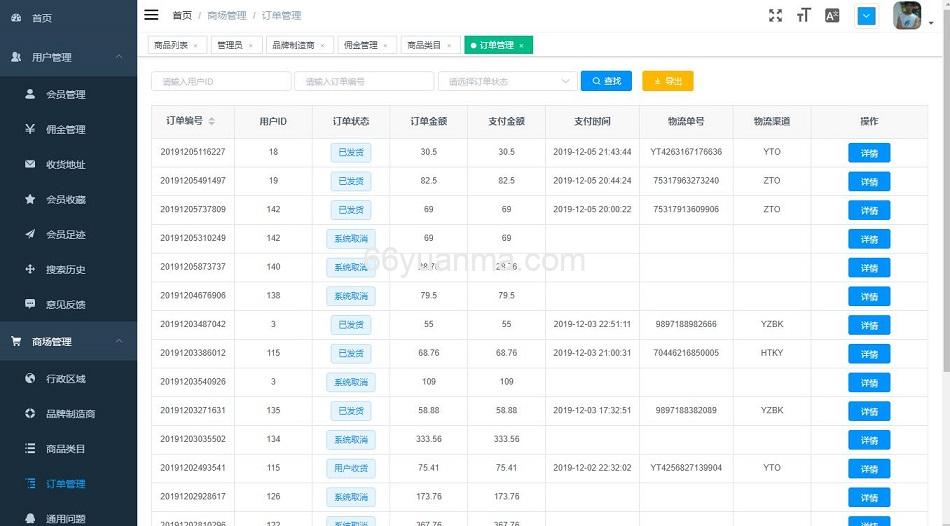The width and height of the screenshot is (950, 526).
Task: Open the avatar dropdown caret
Action: pos(931,23)
